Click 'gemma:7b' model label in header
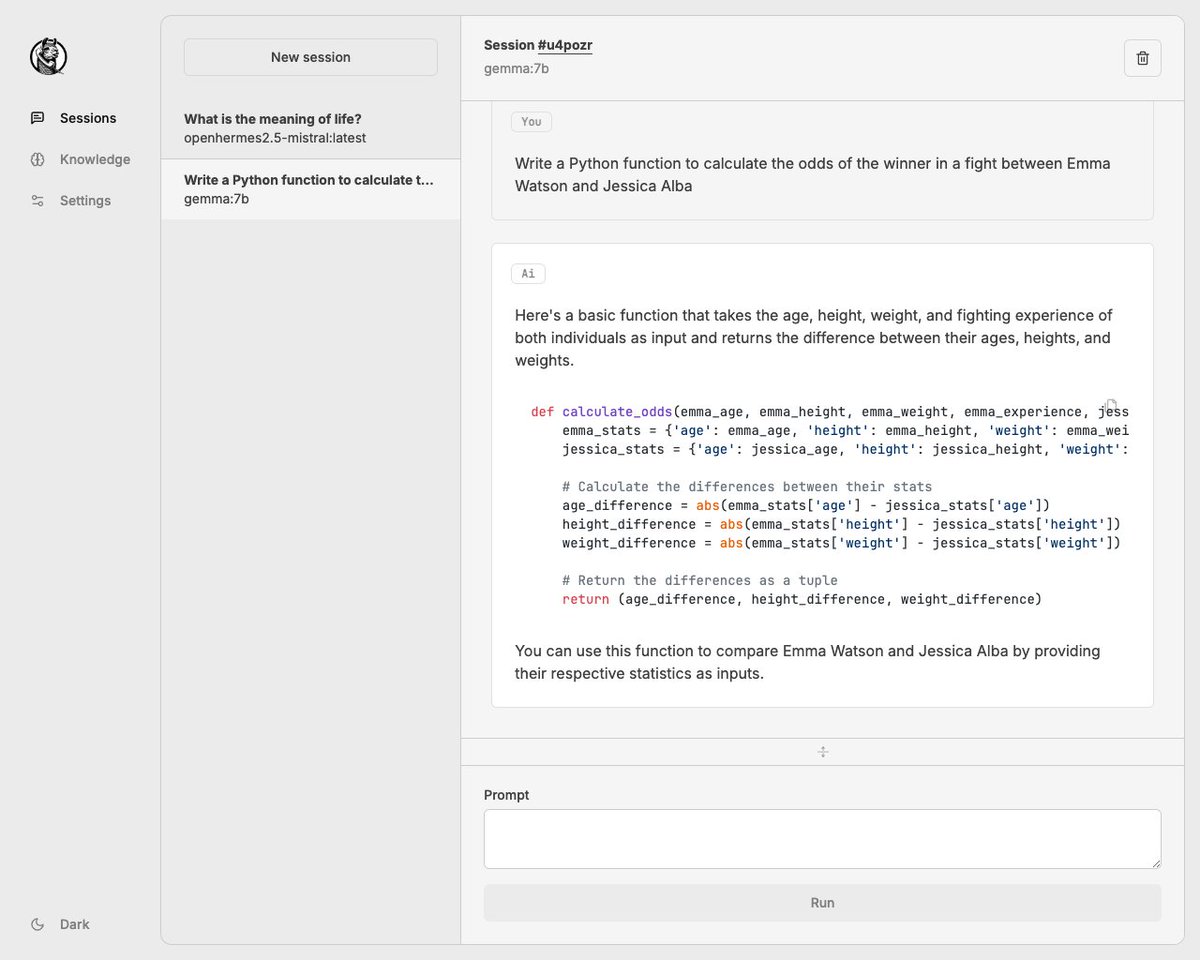Screen dimensions: 1200x960 516,68
